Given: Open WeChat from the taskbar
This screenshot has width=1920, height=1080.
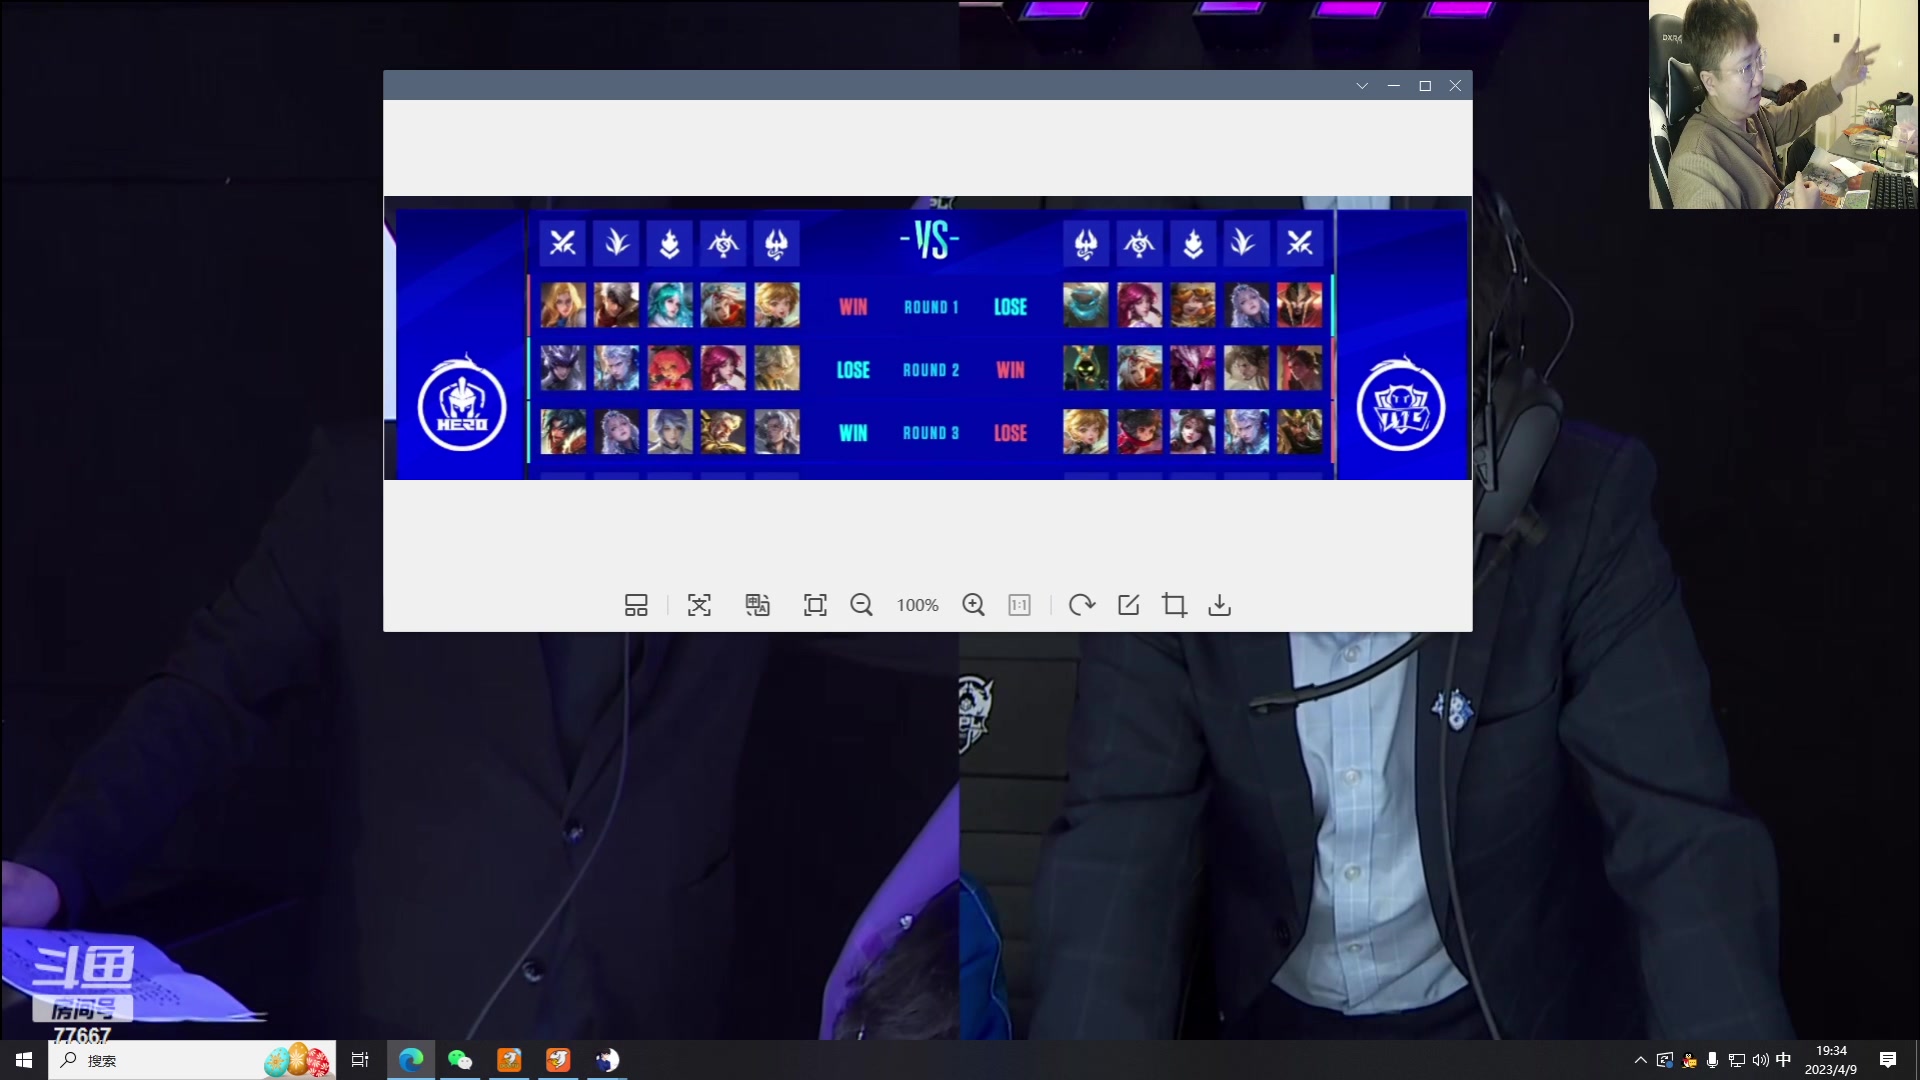Looking at the screenshot, I should [460, 1060].
